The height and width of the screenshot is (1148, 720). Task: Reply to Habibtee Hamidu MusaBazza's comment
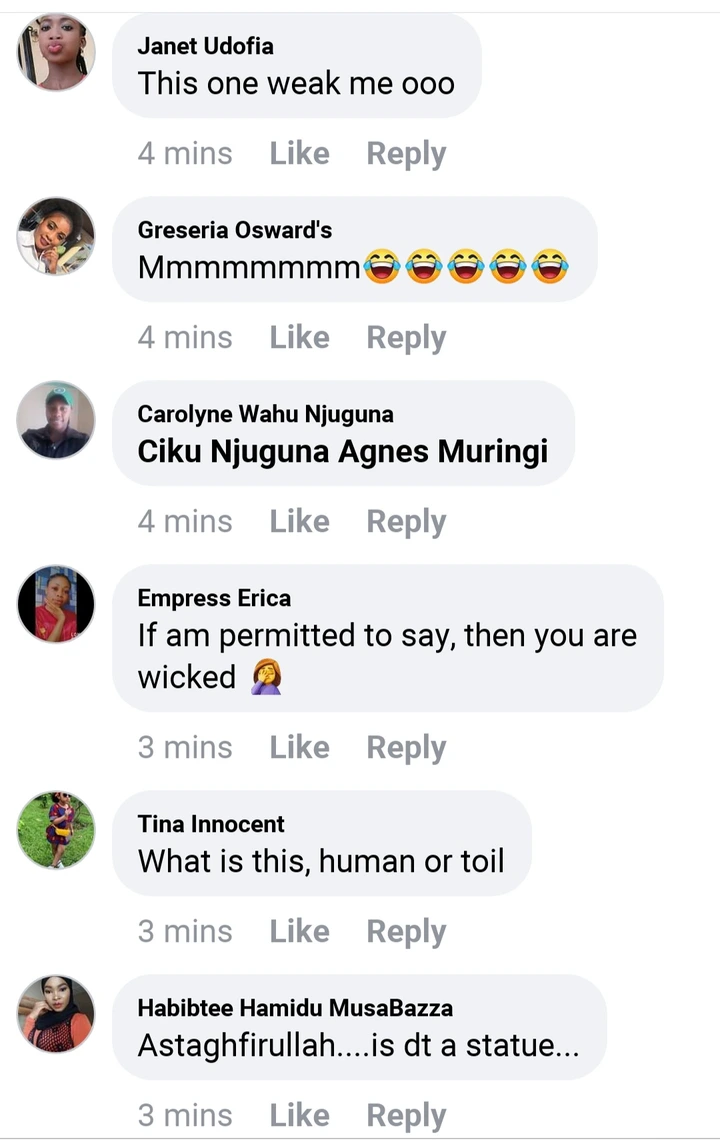tap(406, 1116)
